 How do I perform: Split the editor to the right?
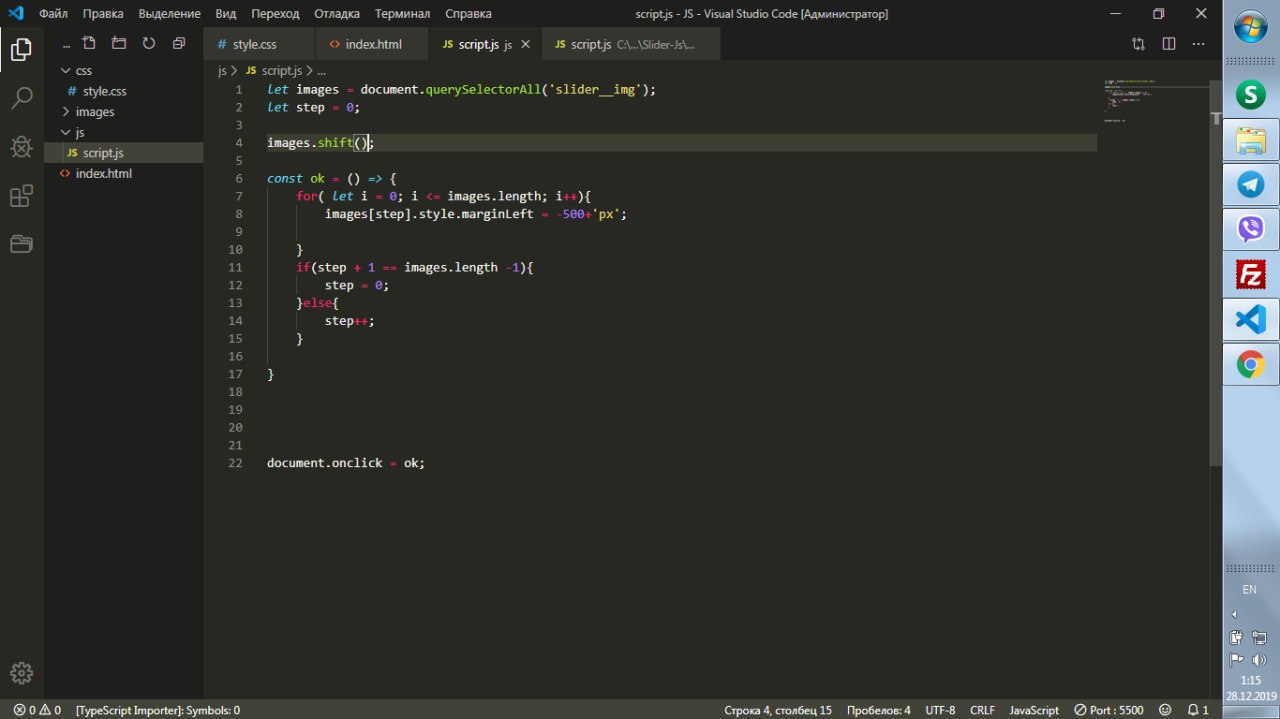[1168, 44]
